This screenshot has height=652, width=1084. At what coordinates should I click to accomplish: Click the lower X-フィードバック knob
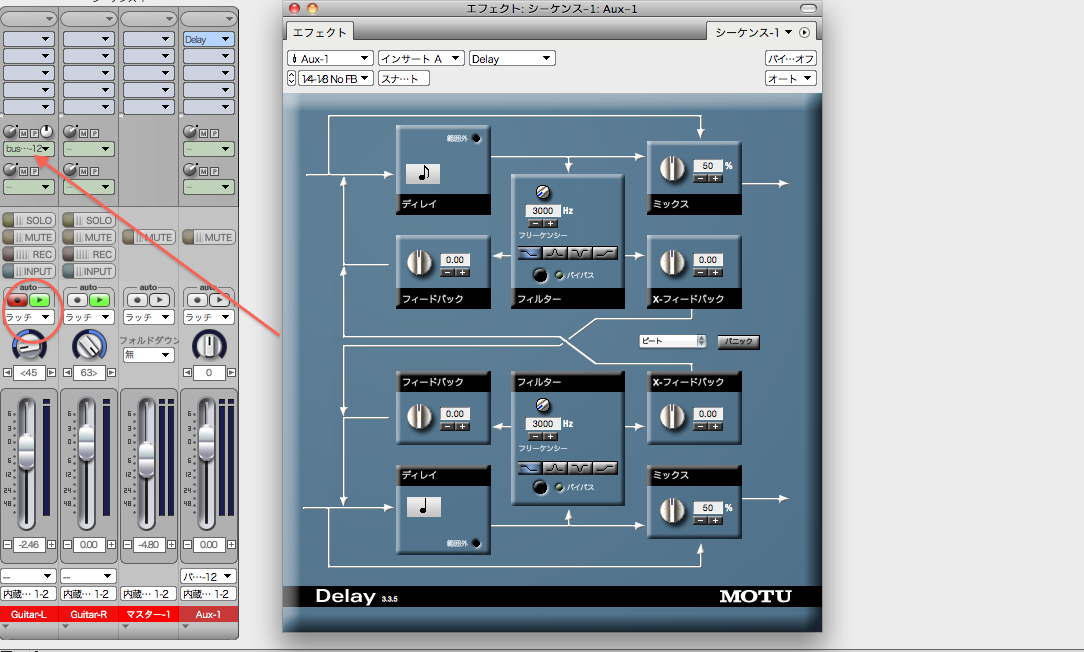tap(672, 416)
